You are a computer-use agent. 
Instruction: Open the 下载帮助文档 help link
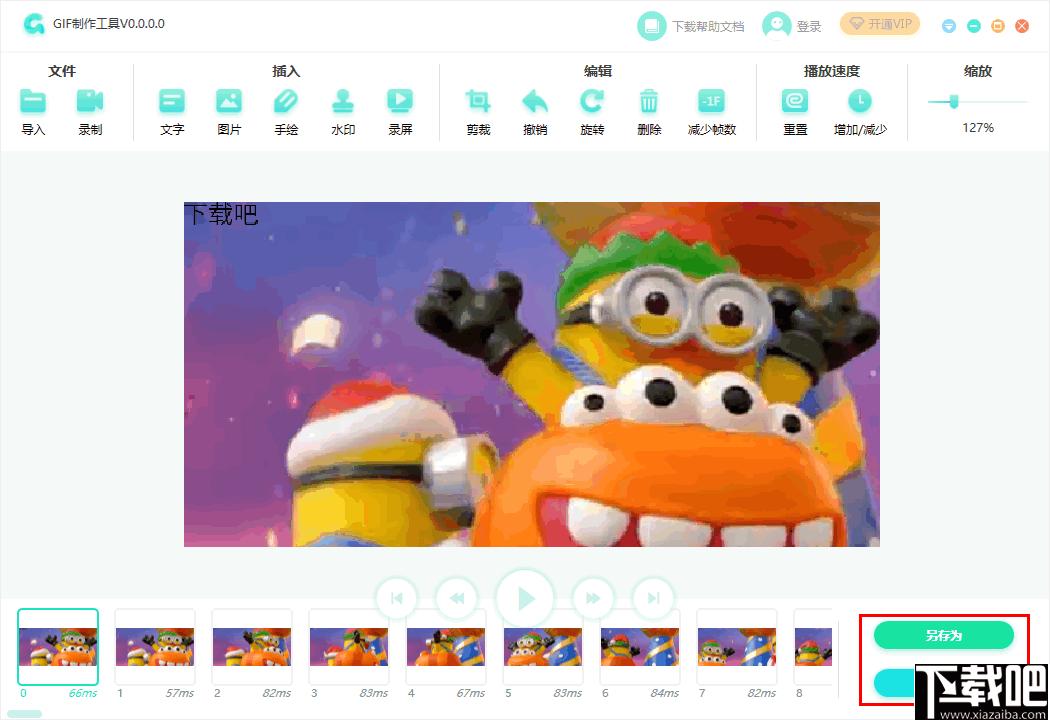[x=691, y=26]
